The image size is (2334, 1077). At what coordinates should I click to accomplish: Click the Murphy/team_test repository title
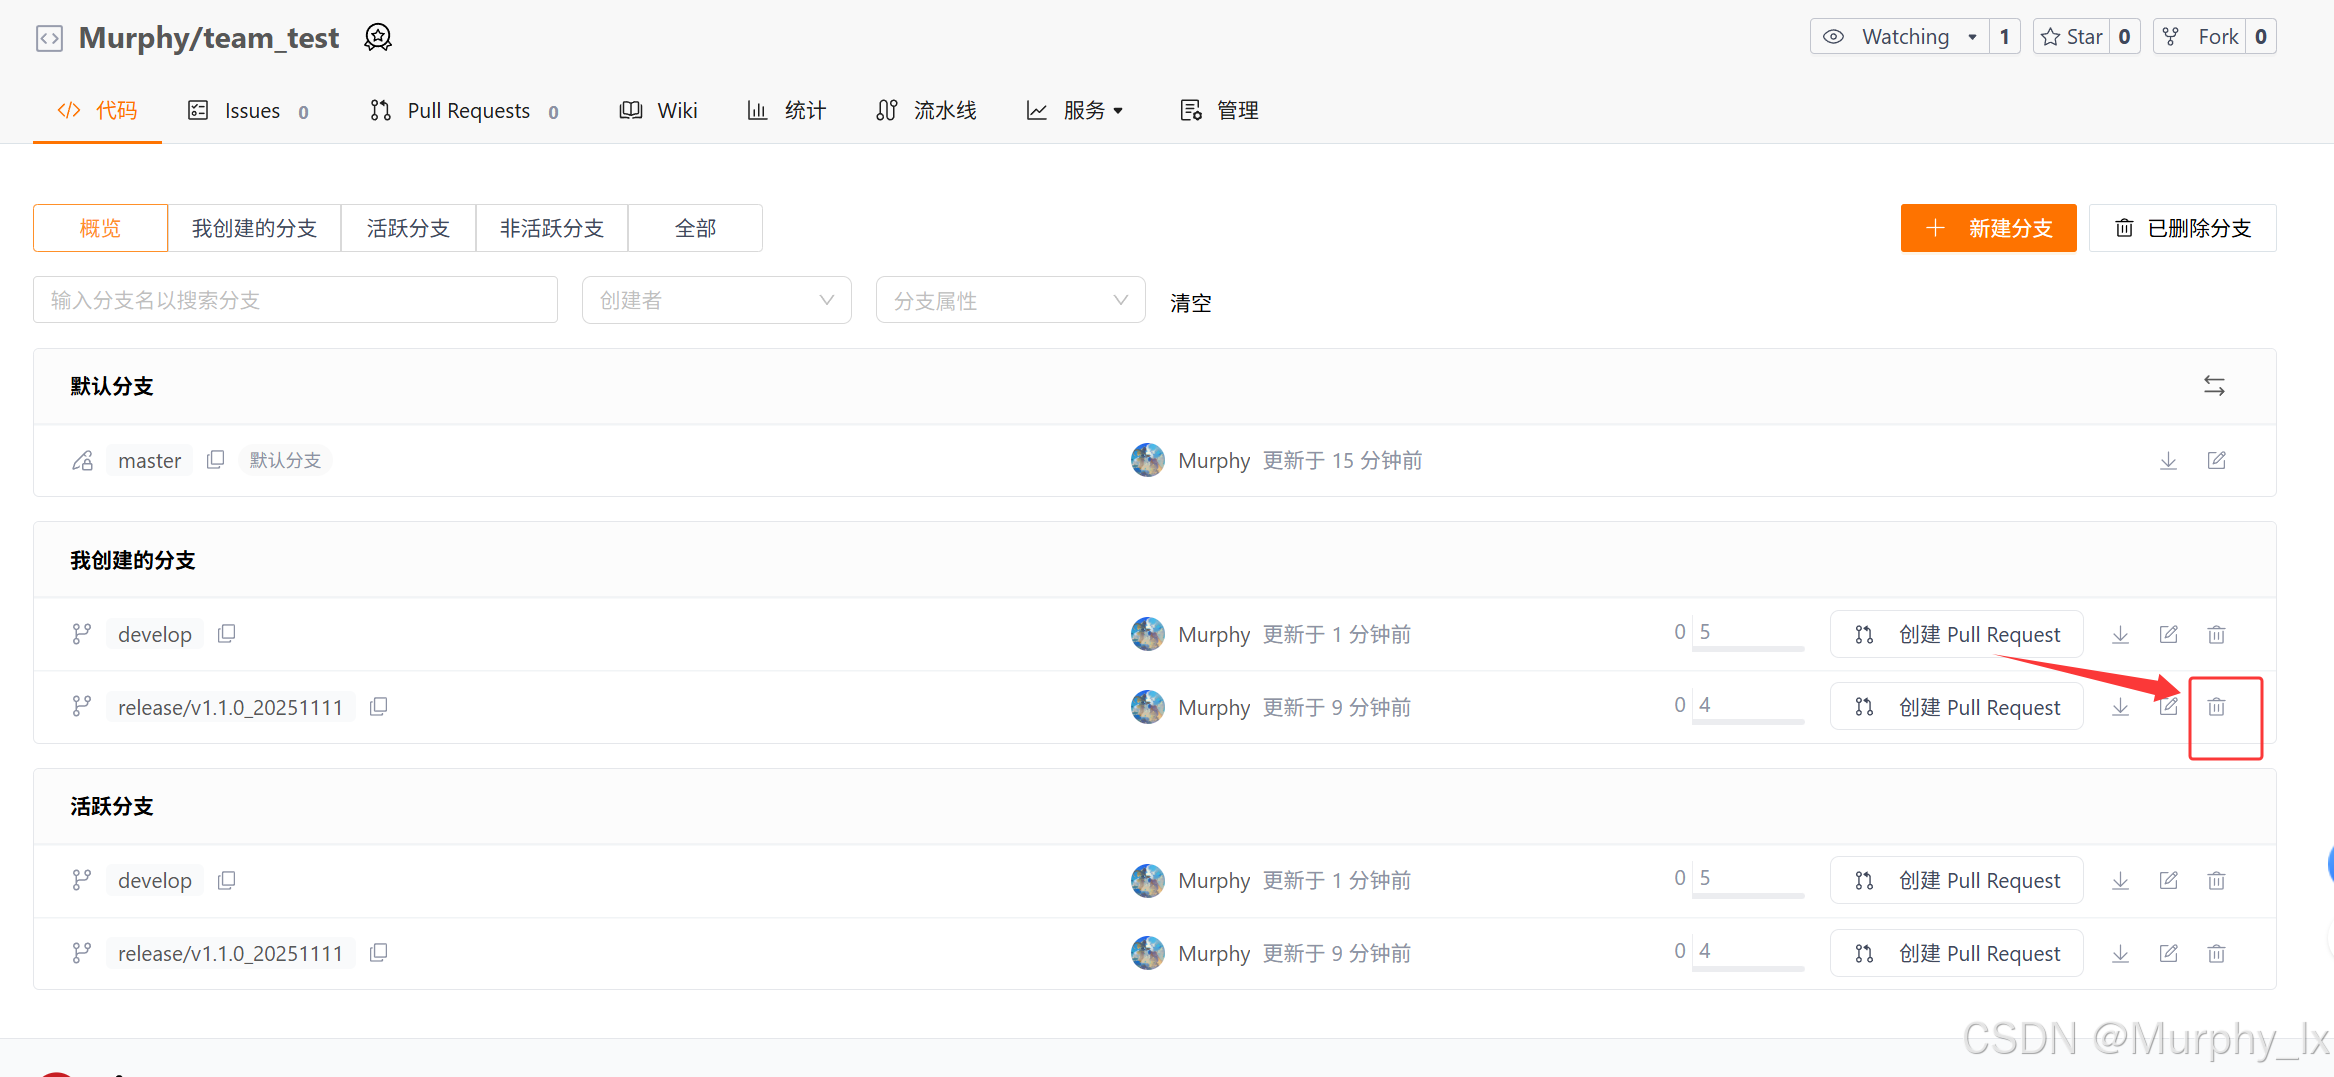coord(209,38)
